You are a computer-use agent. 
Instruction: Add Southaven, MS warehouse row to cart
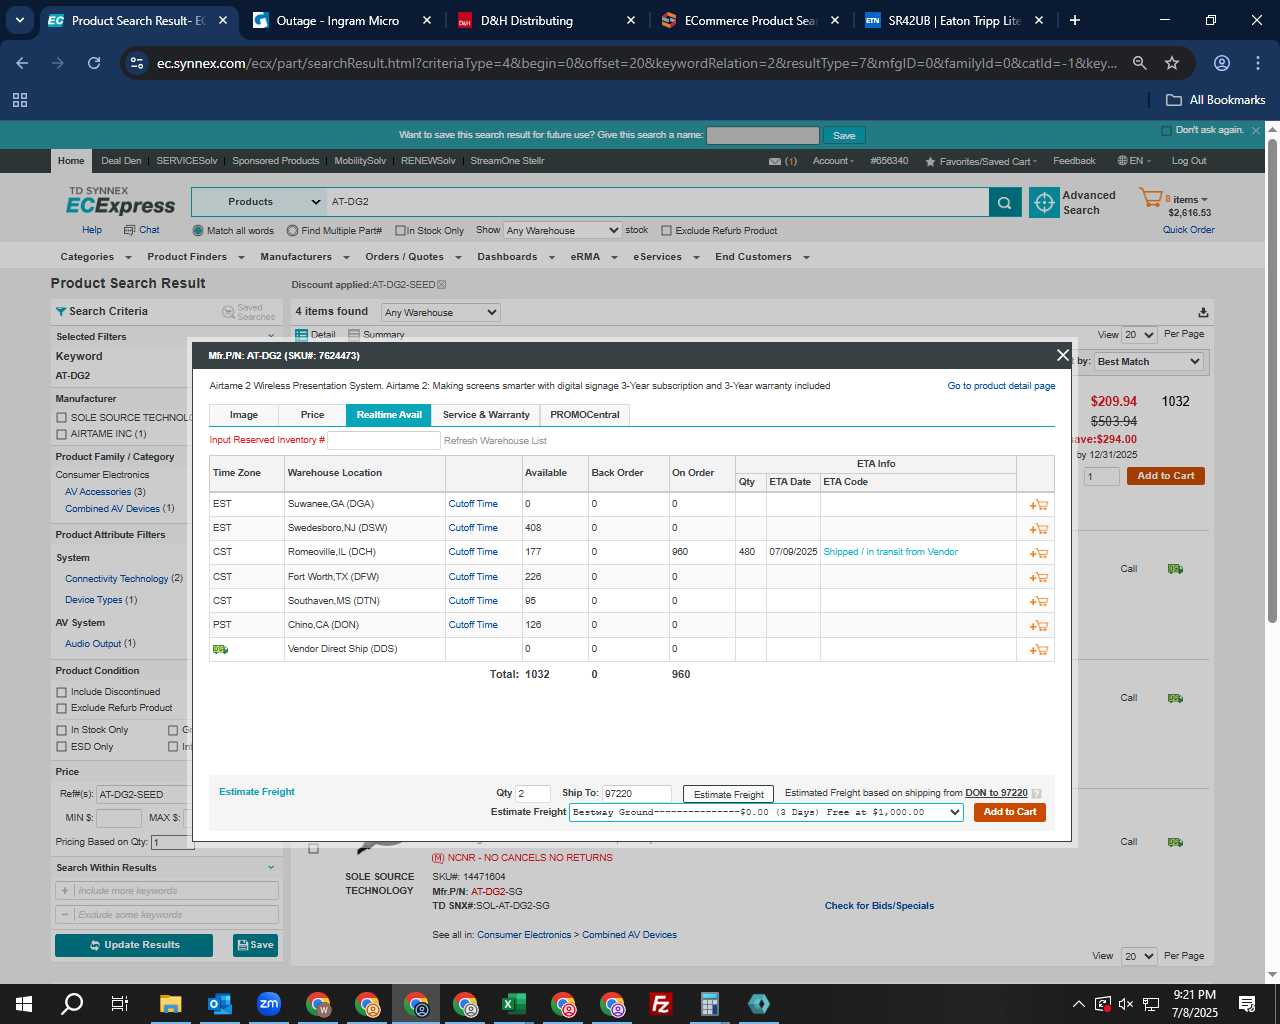(1038, 601)
